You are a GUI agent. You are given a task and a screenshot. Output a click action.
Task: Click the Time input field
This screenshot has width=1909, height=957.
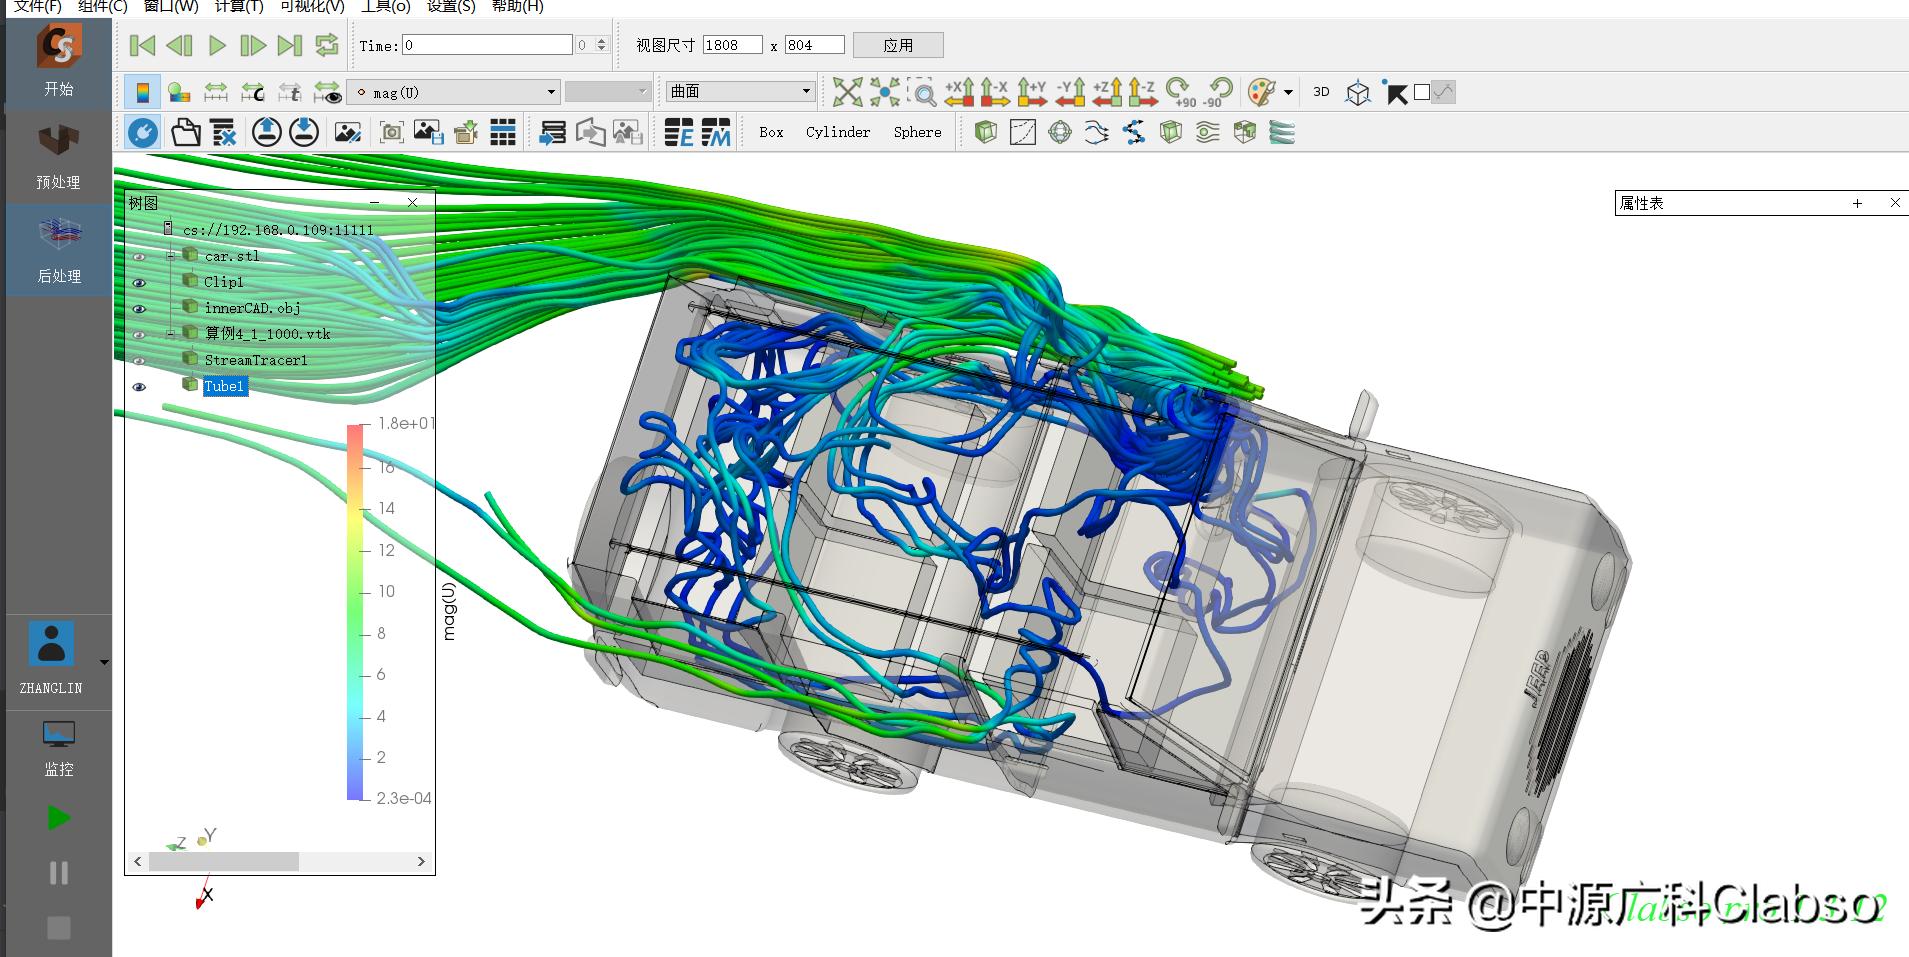(487, 45)
